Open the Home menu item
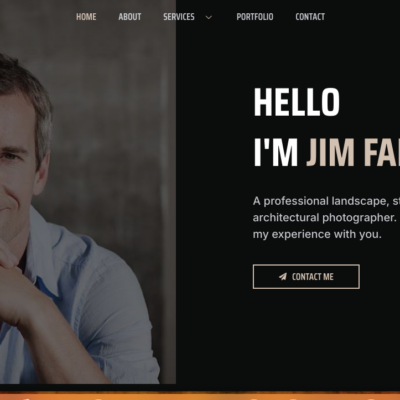The image size is (400, 400). (86, 17)
